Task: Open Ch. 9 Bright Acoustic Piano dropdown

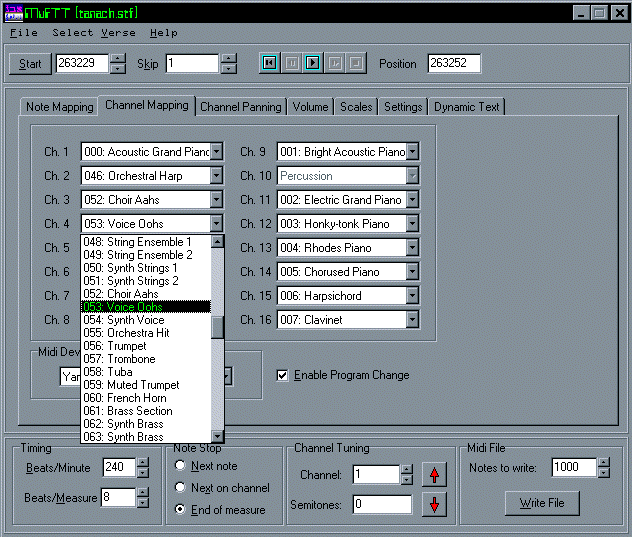Action: point(412,152)
